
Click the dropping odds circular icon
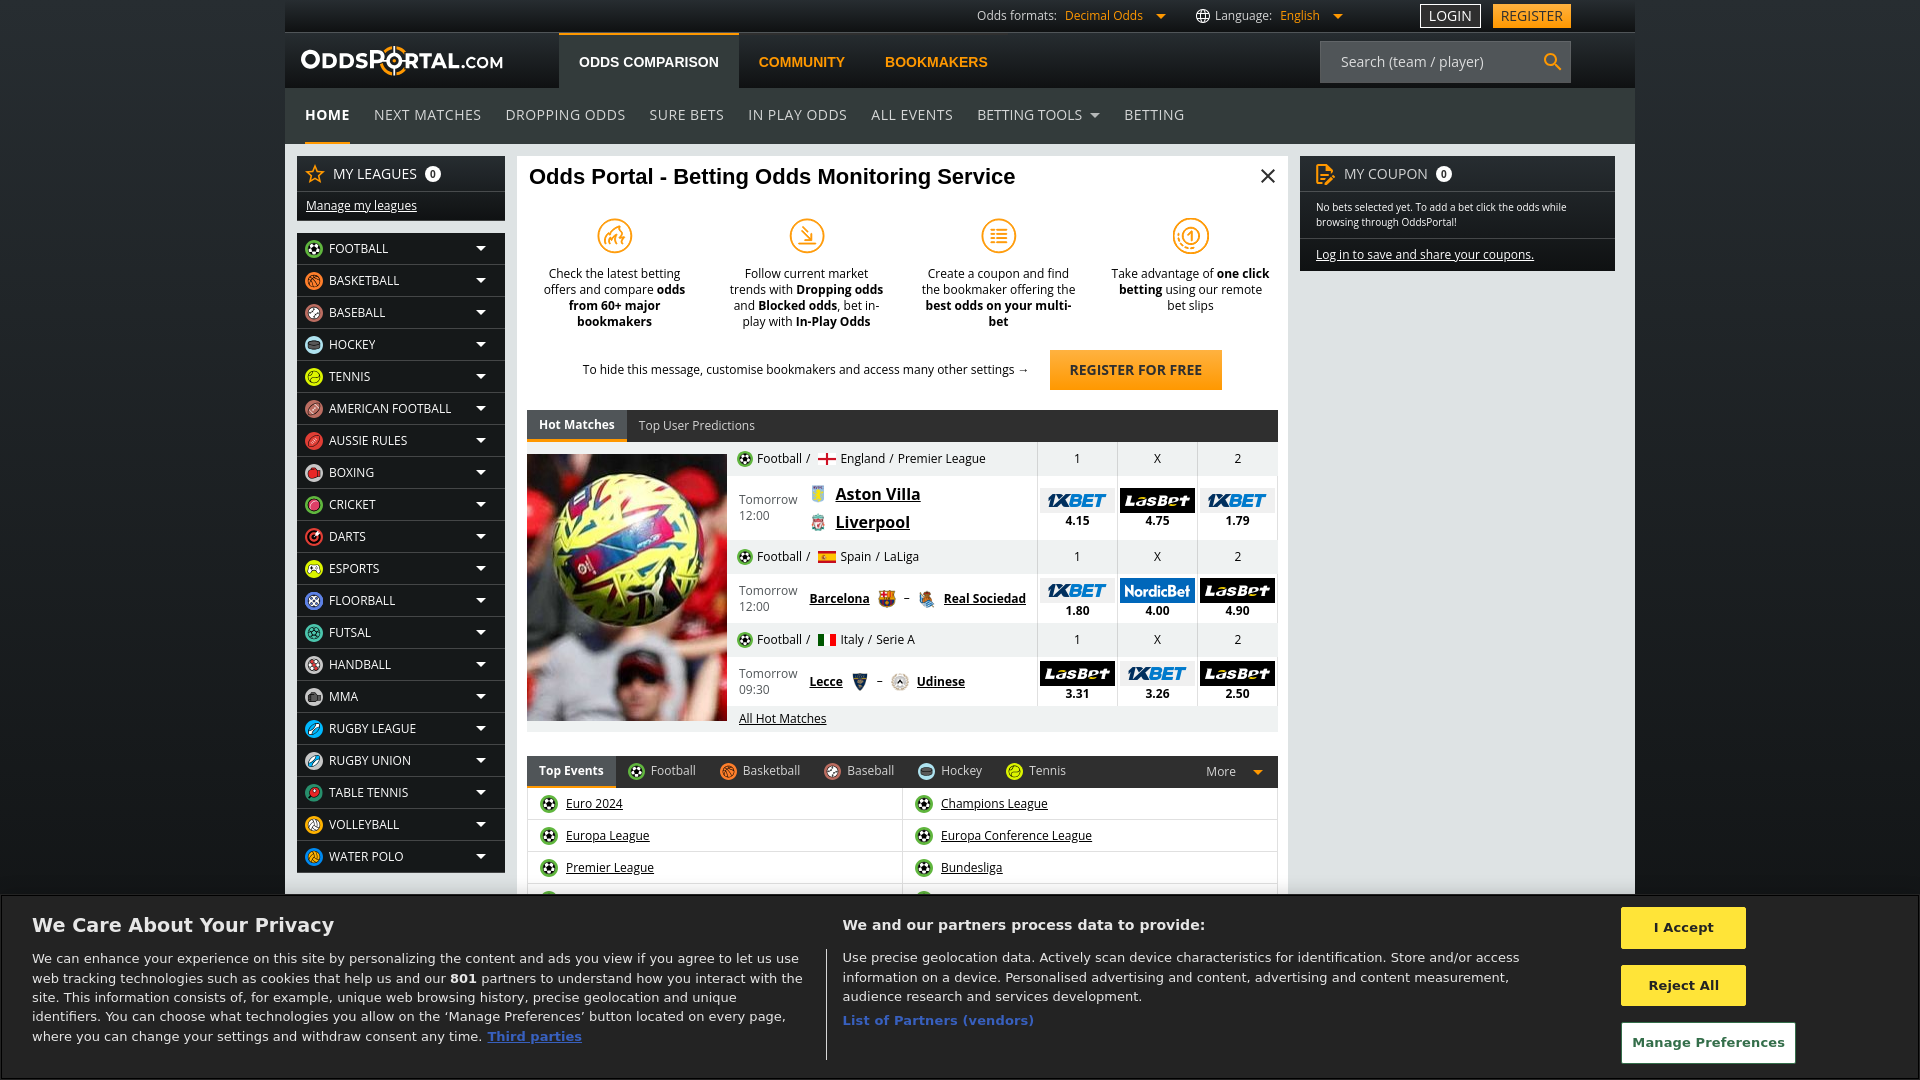point(807,236)
